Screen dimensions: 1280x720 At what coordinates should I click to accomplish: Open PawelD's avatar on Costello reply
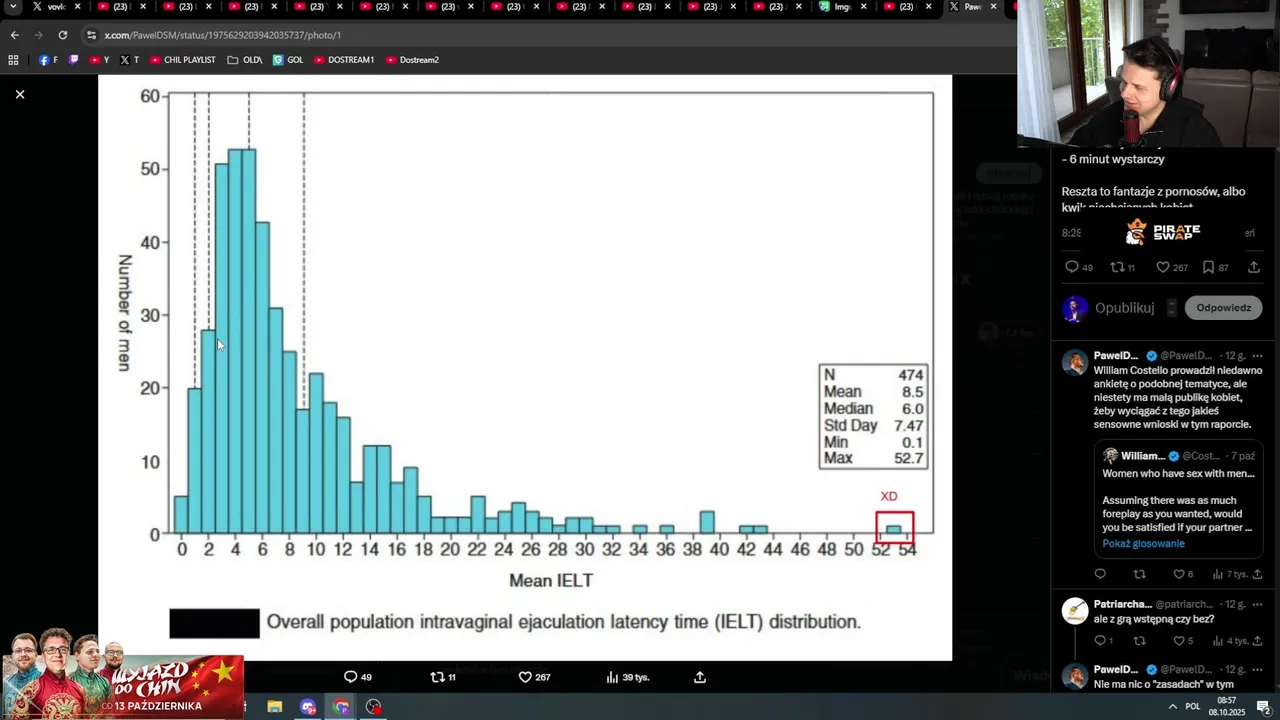click(1075, 362)
